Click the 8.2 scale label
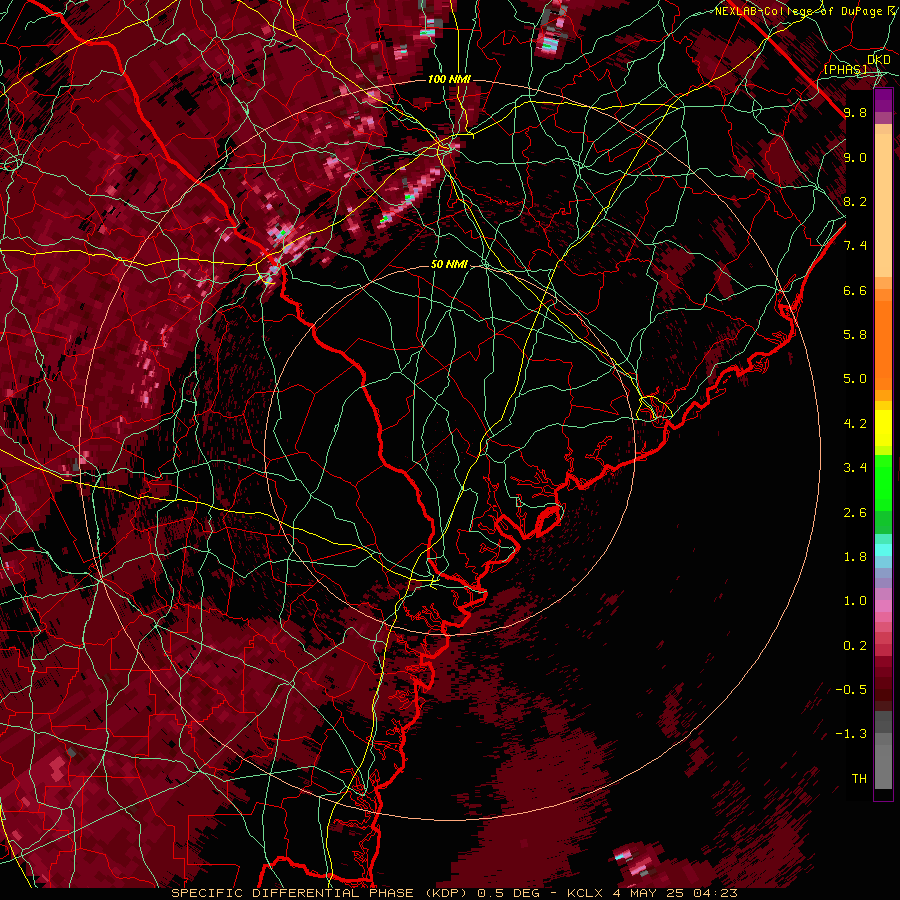The image size is (900, 900). [x=855, y=201]
